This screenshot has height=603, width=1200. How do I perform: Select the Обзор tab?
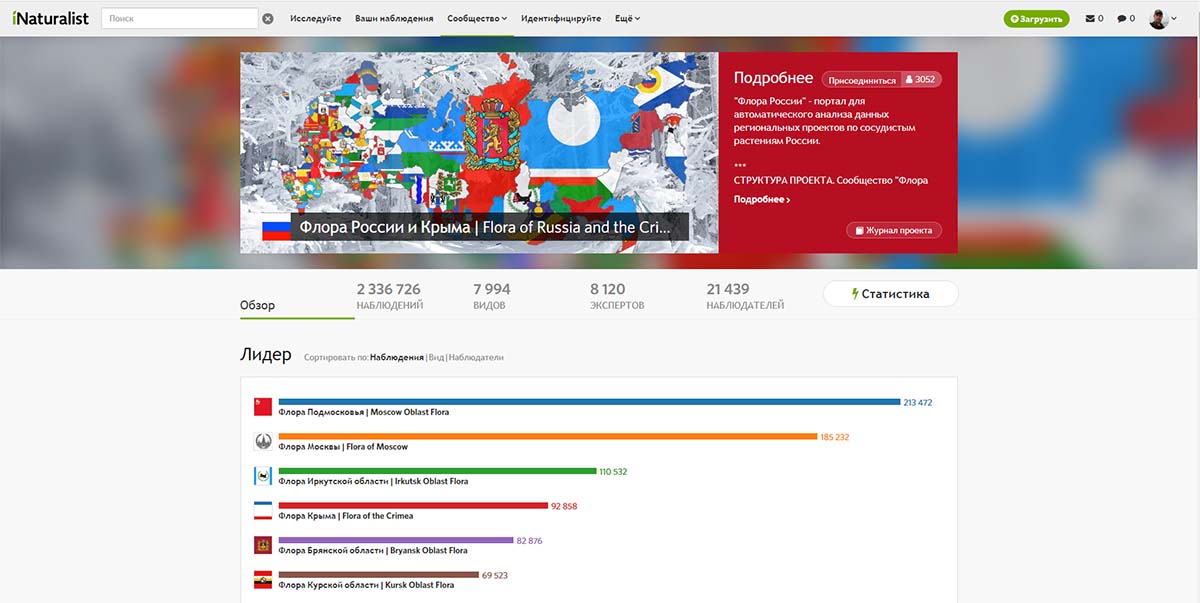[x=257, y=305]
